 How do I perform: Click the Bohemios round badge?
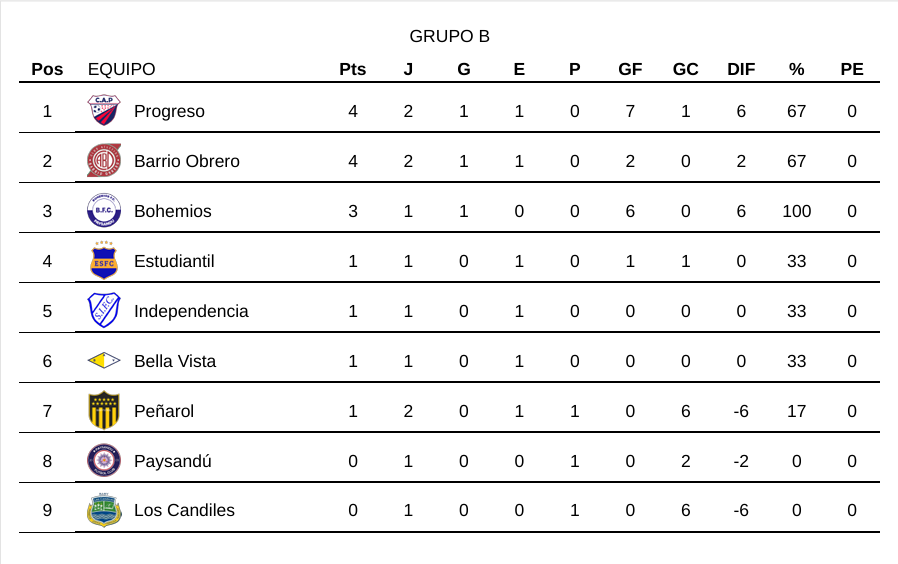tap(104, 211)
